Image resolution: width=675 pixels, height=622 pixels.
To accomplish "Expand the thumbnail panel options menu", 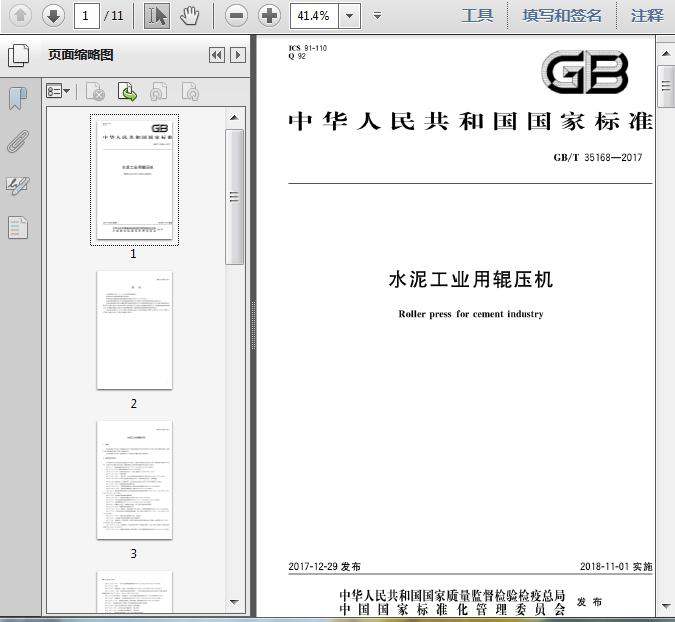I will (x=59, y=92).
